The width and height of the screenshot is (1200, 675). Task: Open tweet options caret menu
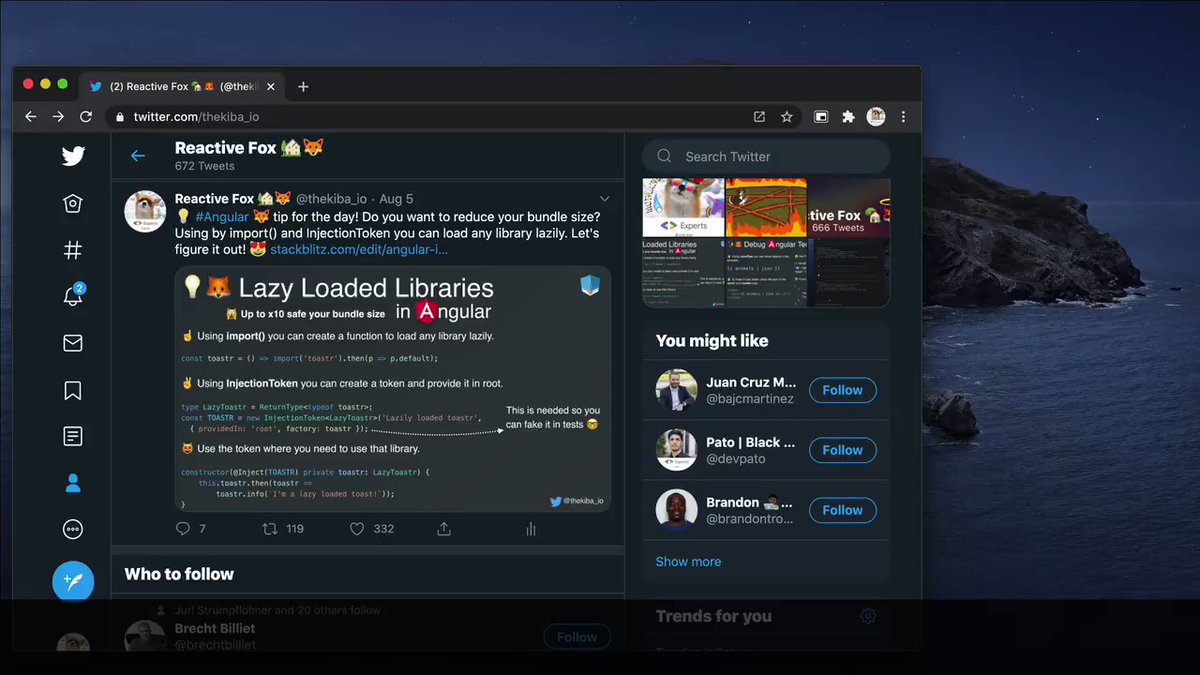[x=604, y=198]
